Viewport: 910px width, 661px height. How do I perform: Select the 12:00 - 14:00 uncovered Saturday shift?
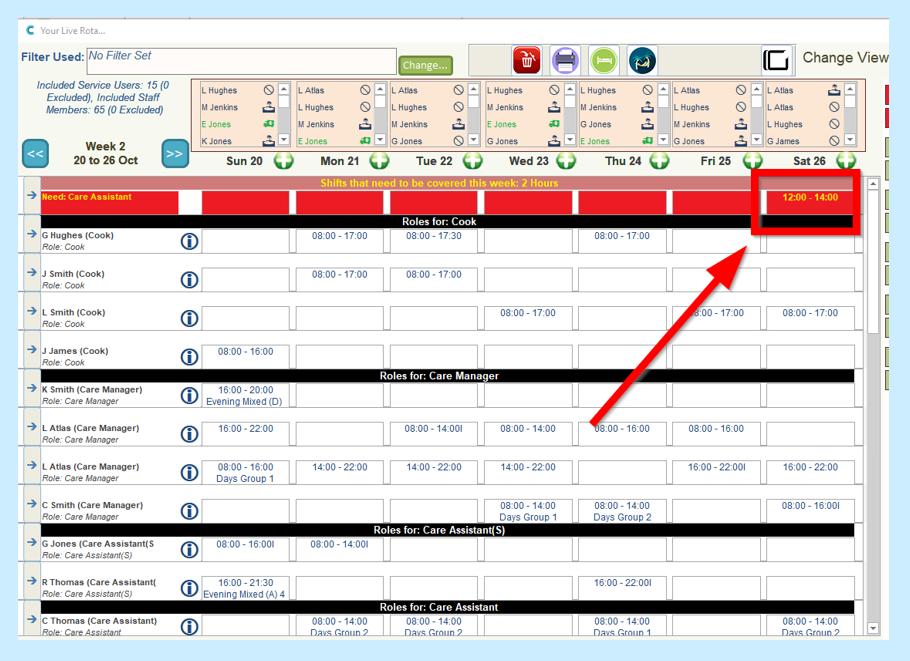pos(809,198)
